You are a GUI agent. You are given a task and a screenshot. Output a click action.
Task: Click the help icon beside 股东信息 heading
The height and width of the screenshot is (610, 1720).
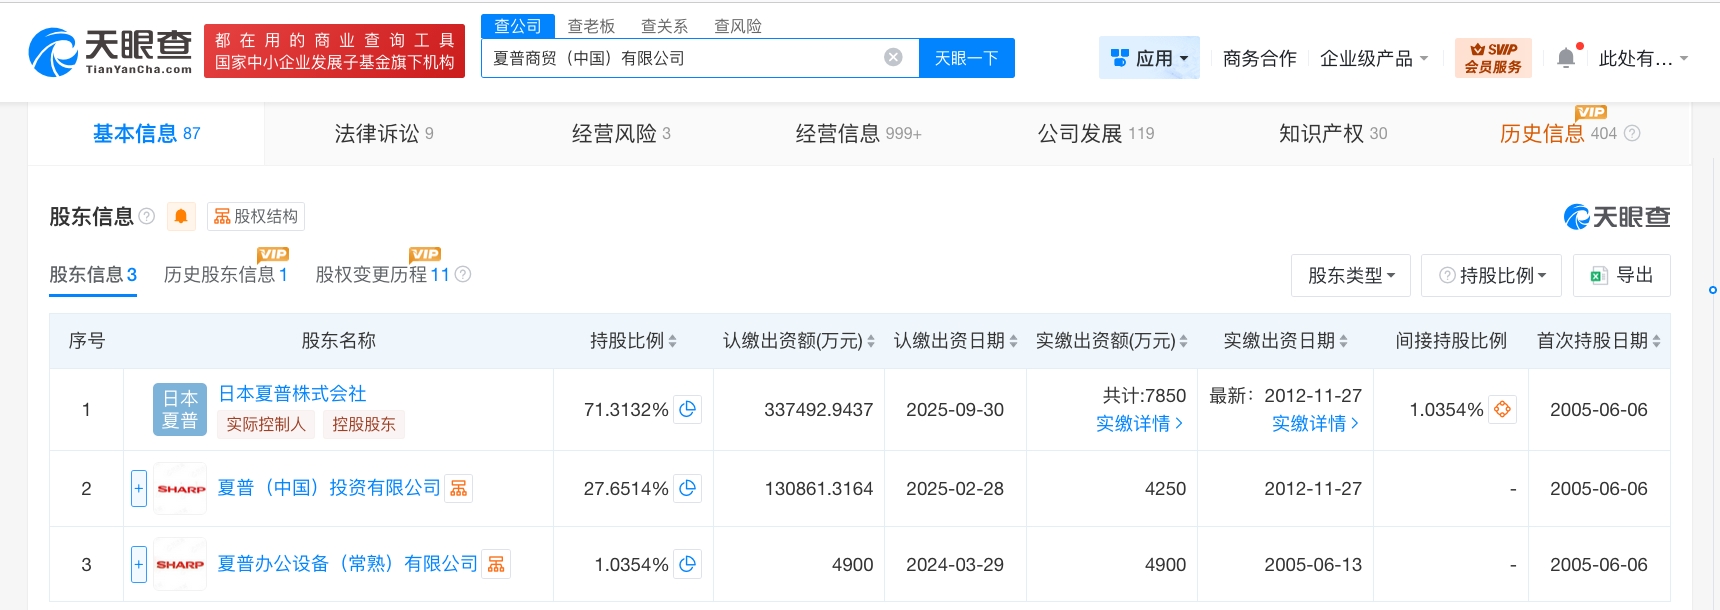pos(147,216)
